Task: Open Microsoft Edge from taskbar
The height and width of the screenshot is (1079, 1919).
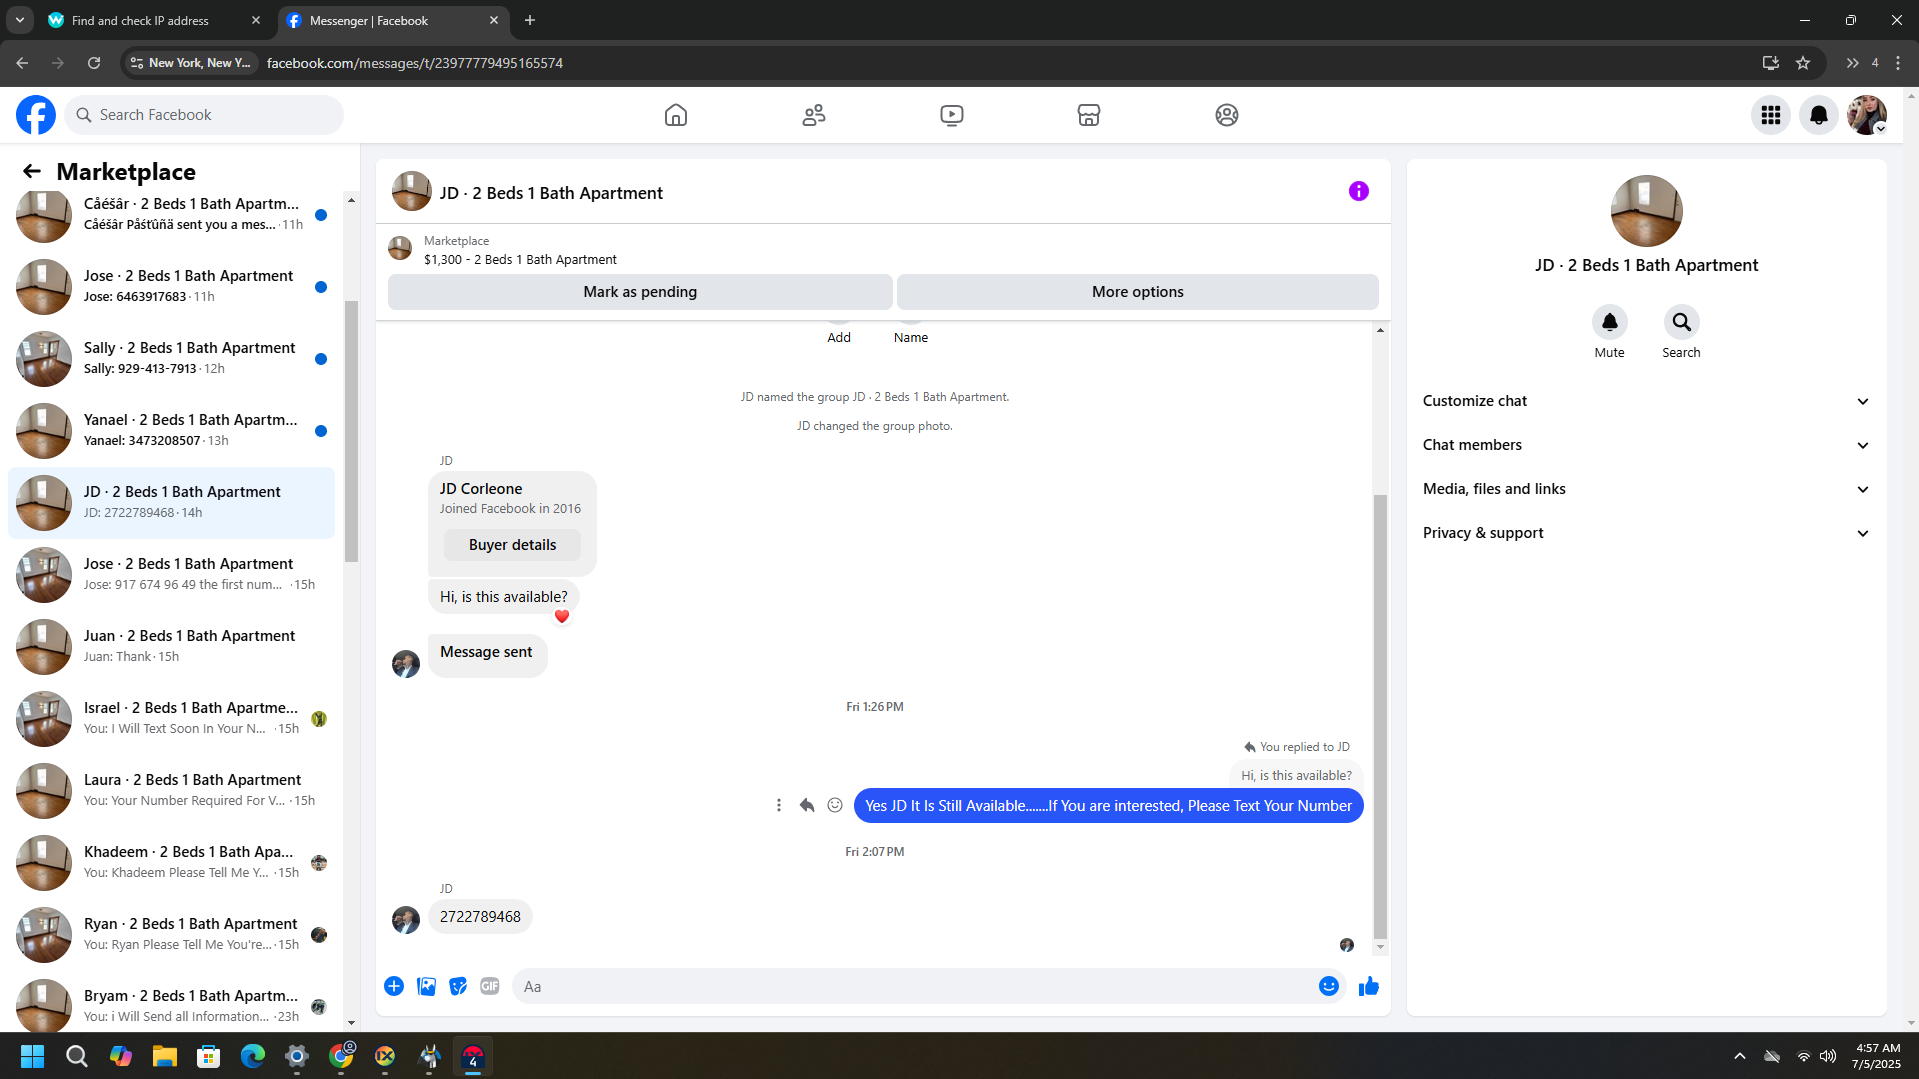Action: pos(253,1056)
